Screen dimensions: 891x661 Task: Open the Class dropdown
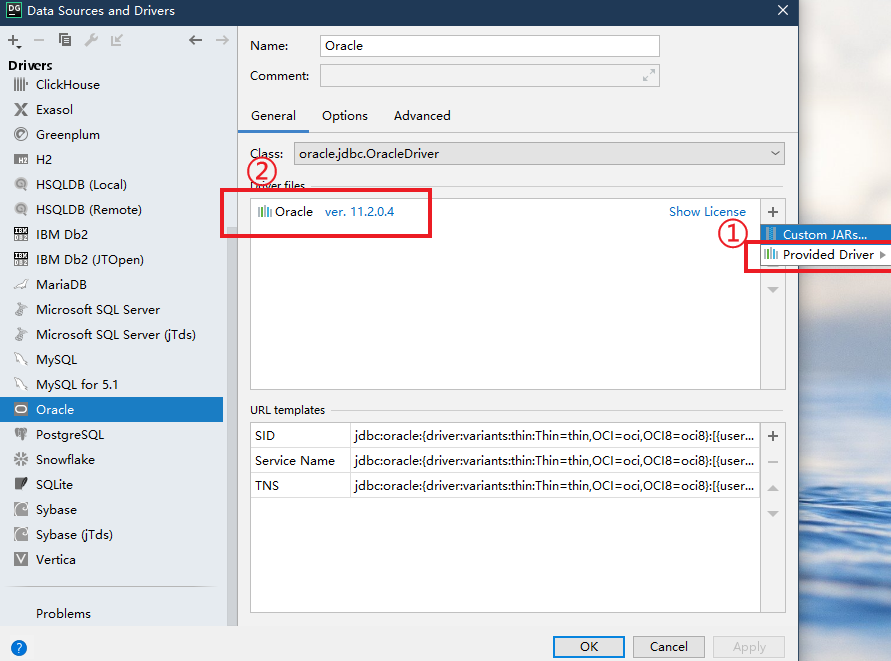point(775,153)
